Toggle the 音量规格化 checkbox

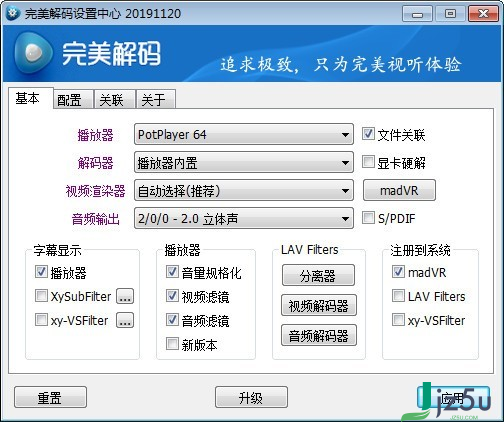point(172,272)
